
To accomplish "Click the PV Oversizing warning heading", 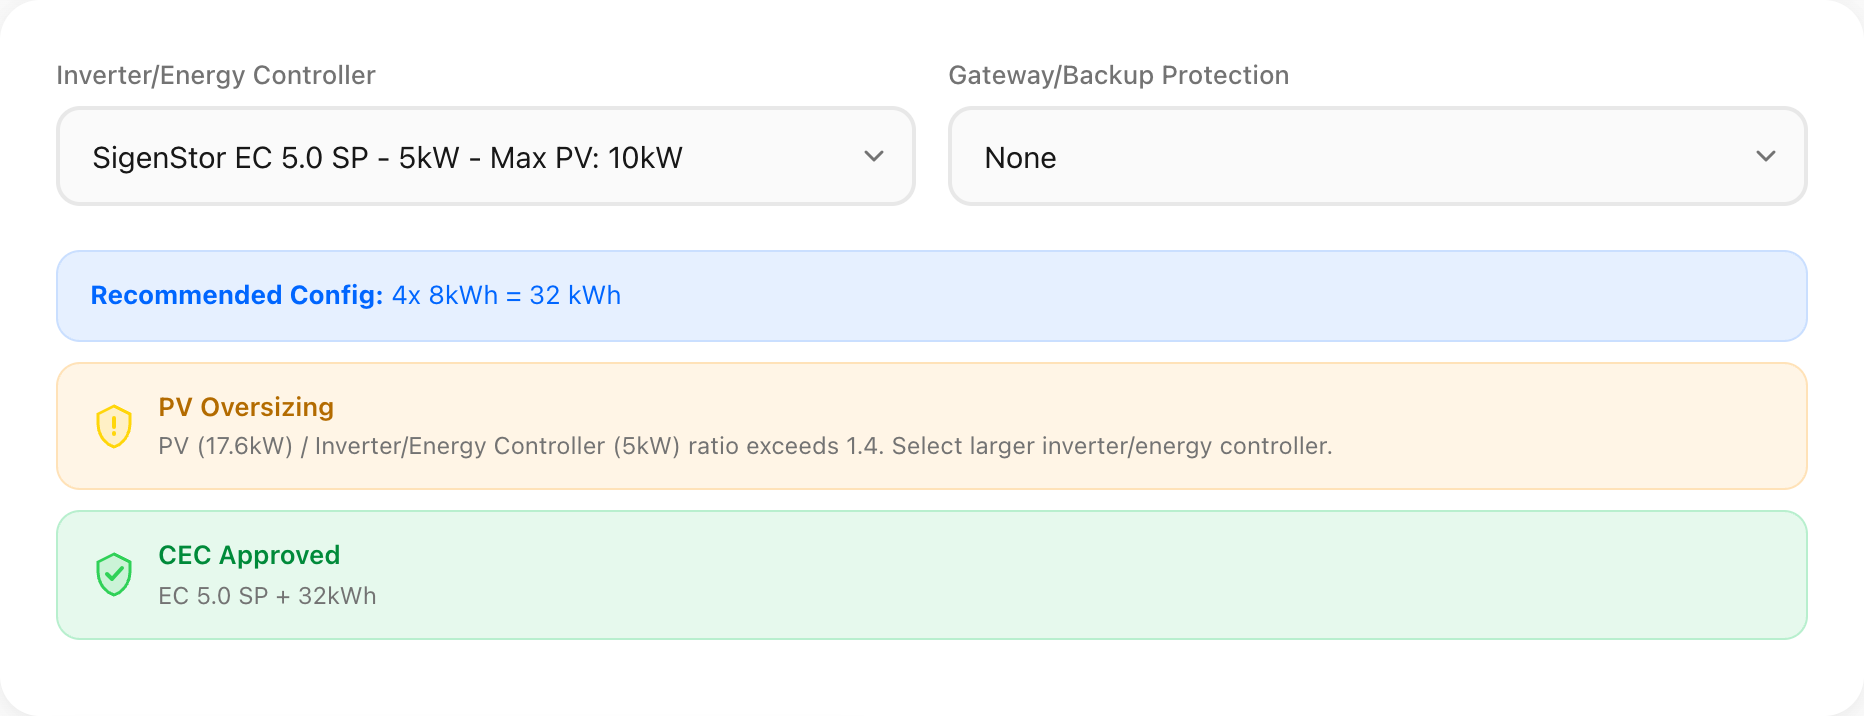I will 246,407.
